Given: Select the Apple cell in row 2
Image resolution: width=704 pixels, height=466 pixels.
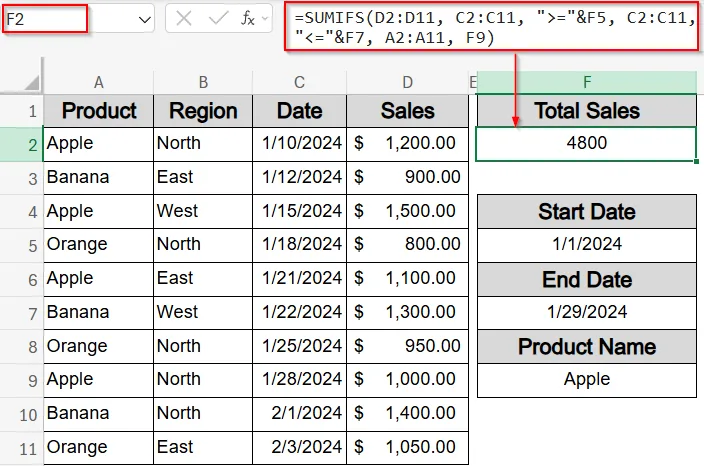Looking at the screenshot, I should pos(98,144).
